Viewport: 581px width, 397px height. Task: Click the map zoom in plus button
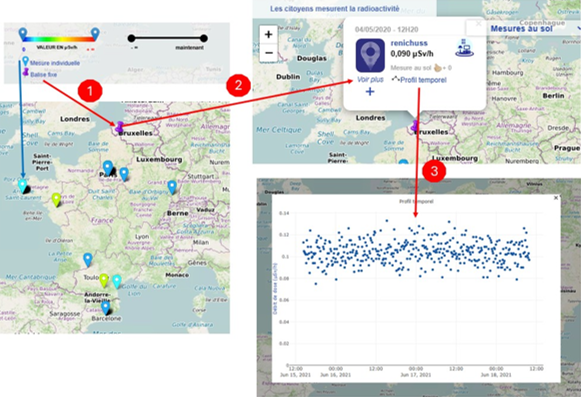click(269, 34)
